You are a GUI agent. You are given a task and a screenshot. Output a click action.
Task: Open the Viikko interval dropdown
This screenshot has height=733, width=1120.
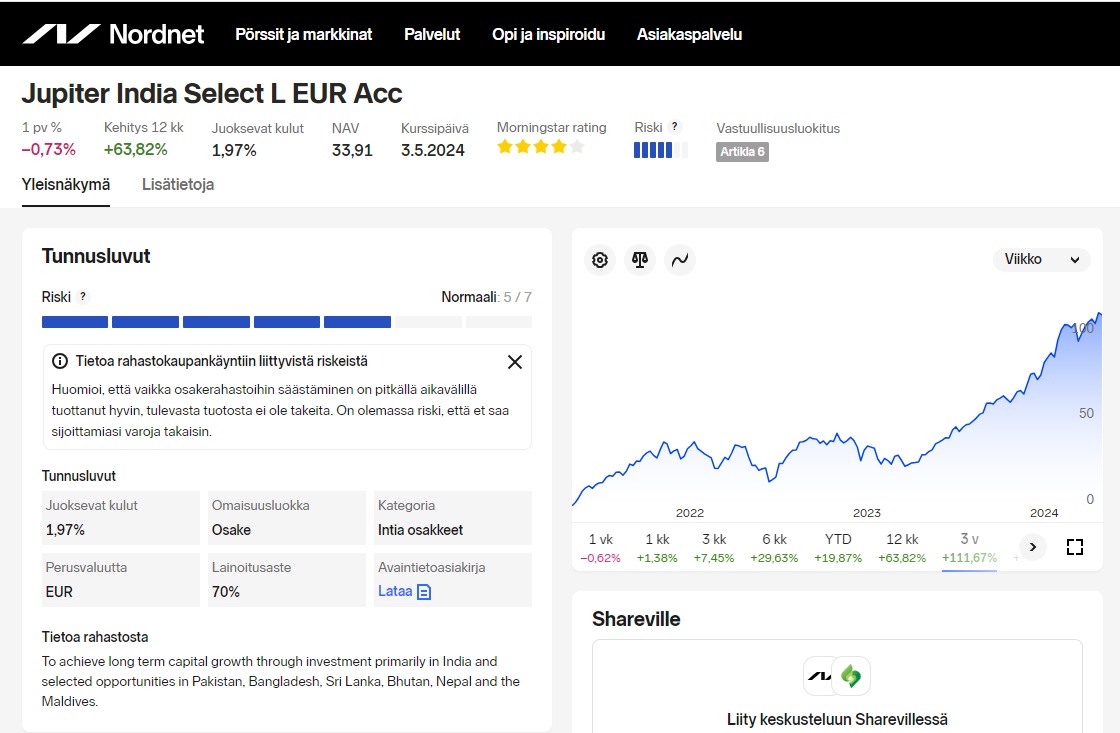(1041, 260)
